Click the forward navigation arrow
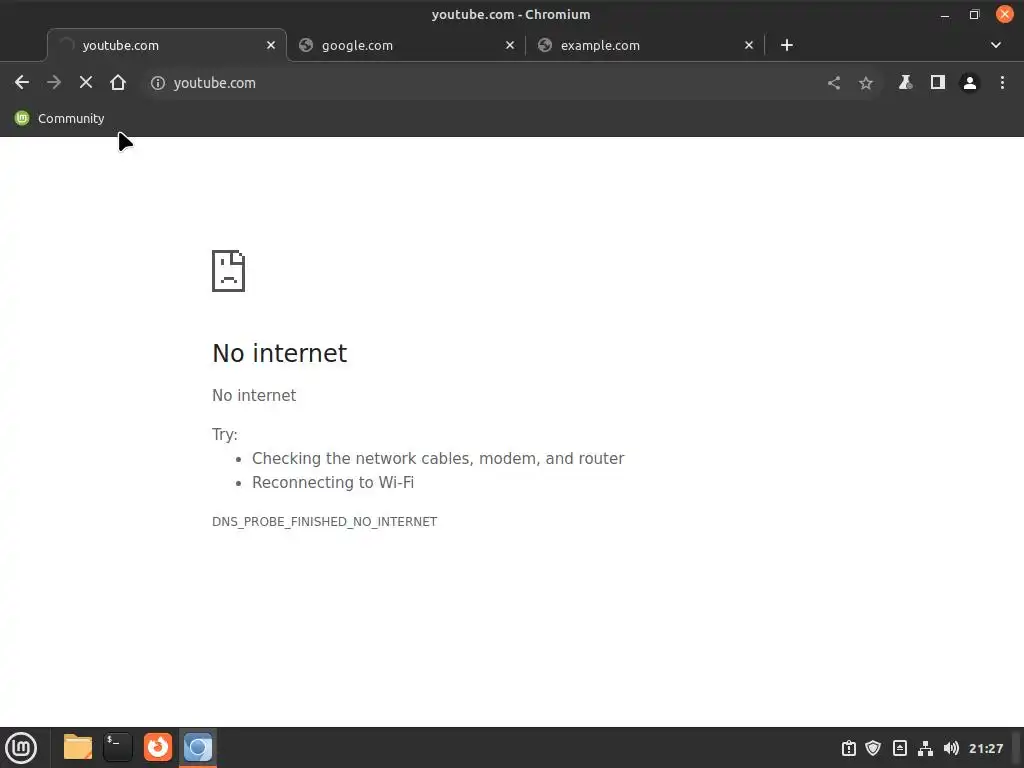The height and width of the screenshot is (768, 1024). (x=54, y=82)
